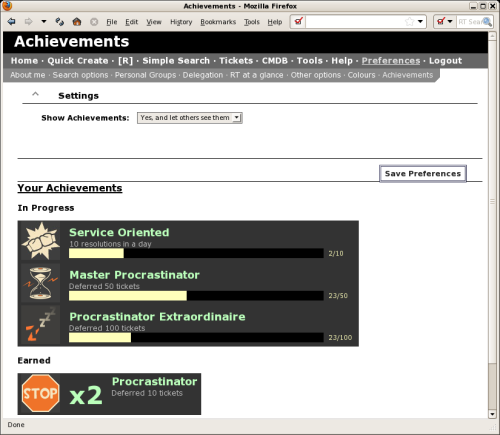This screenshot has width=500, height=435.
Task: Click the browser Back arrow
Action: [12, 22]
